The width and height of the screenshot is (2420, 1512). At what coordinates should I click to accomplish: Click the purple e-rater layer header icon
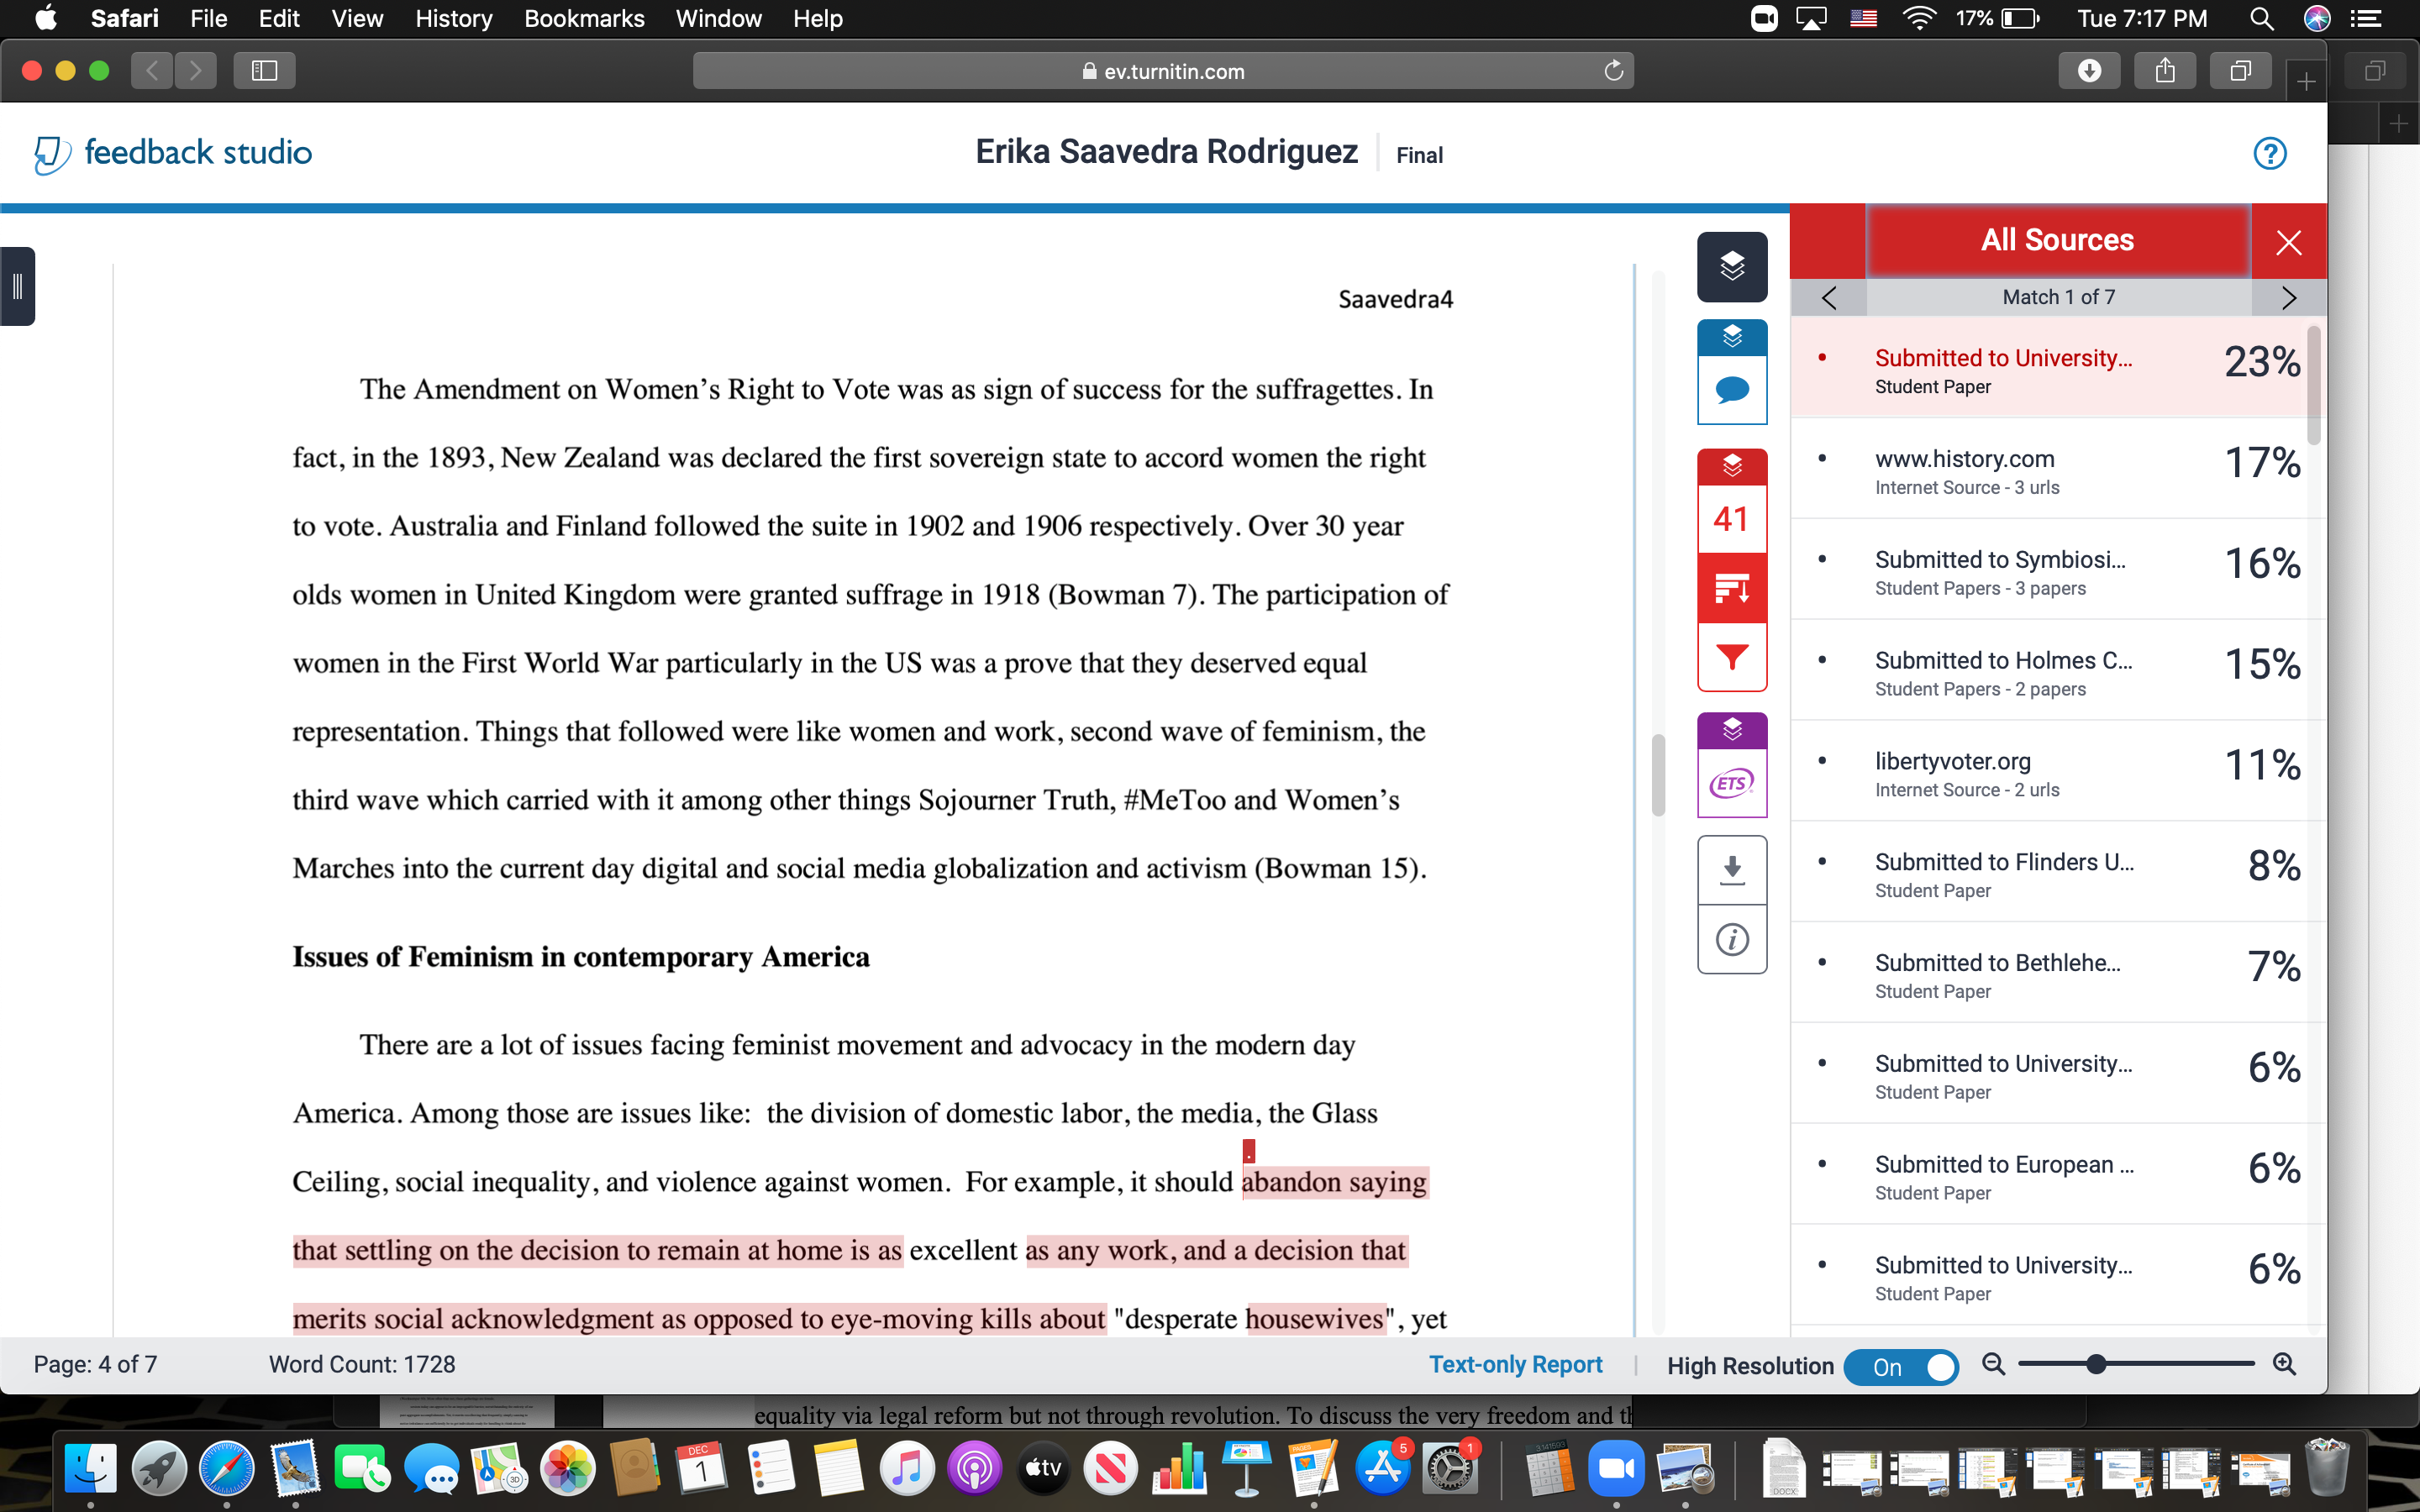tap(1732, 730)
